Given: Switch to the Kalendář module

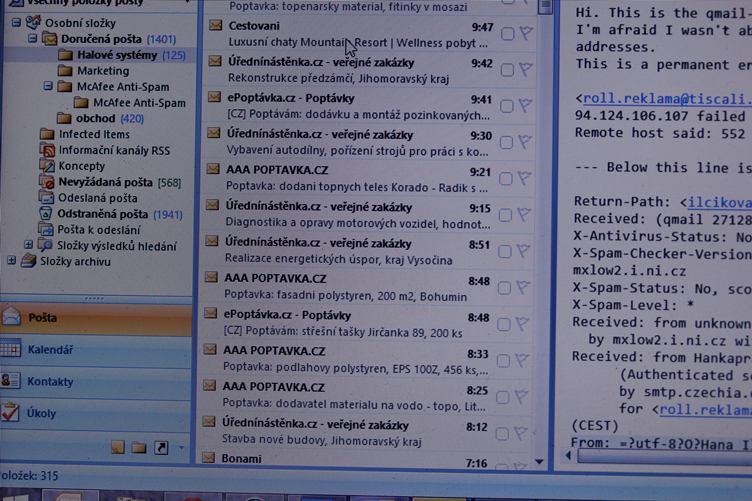Looking at the screenshot, I should click(x=96, y=350).
